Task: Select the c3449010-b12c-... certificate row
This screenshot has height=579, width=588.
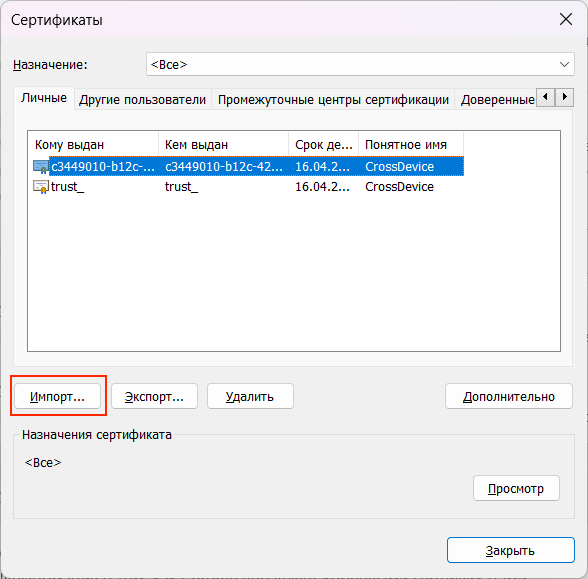Action: coord(248,166)
